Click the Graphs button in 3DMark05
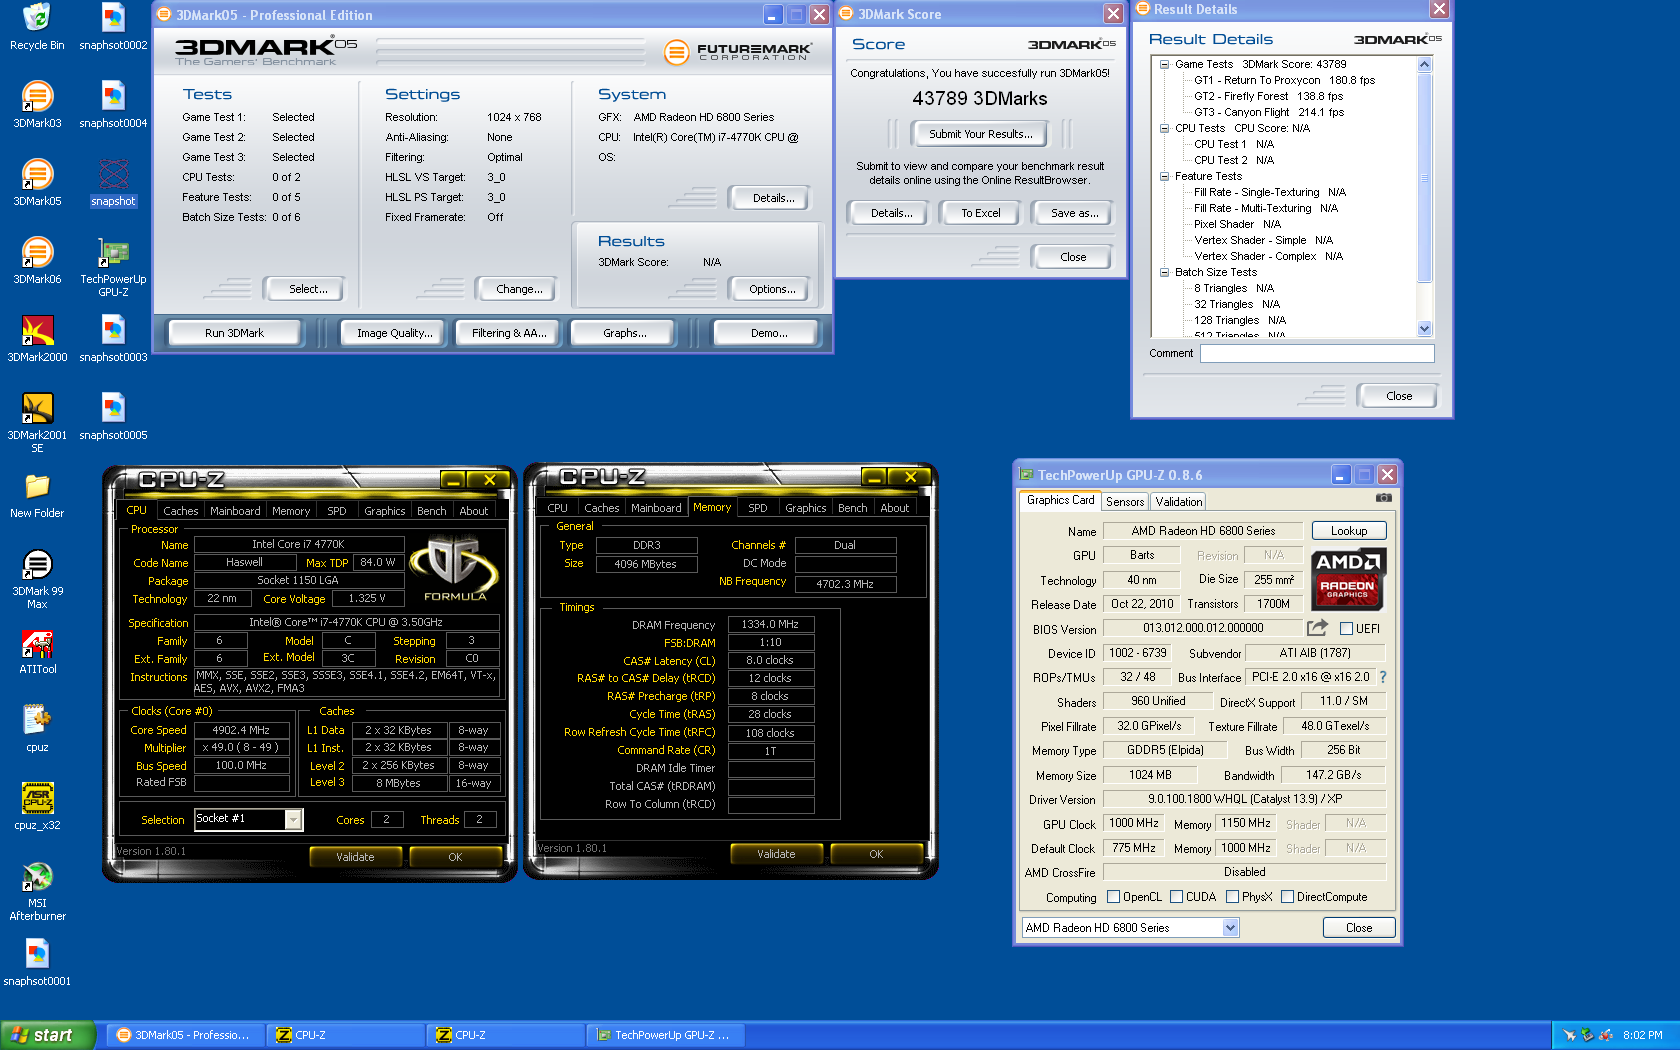The image size is (1680, 1050). 625,333
